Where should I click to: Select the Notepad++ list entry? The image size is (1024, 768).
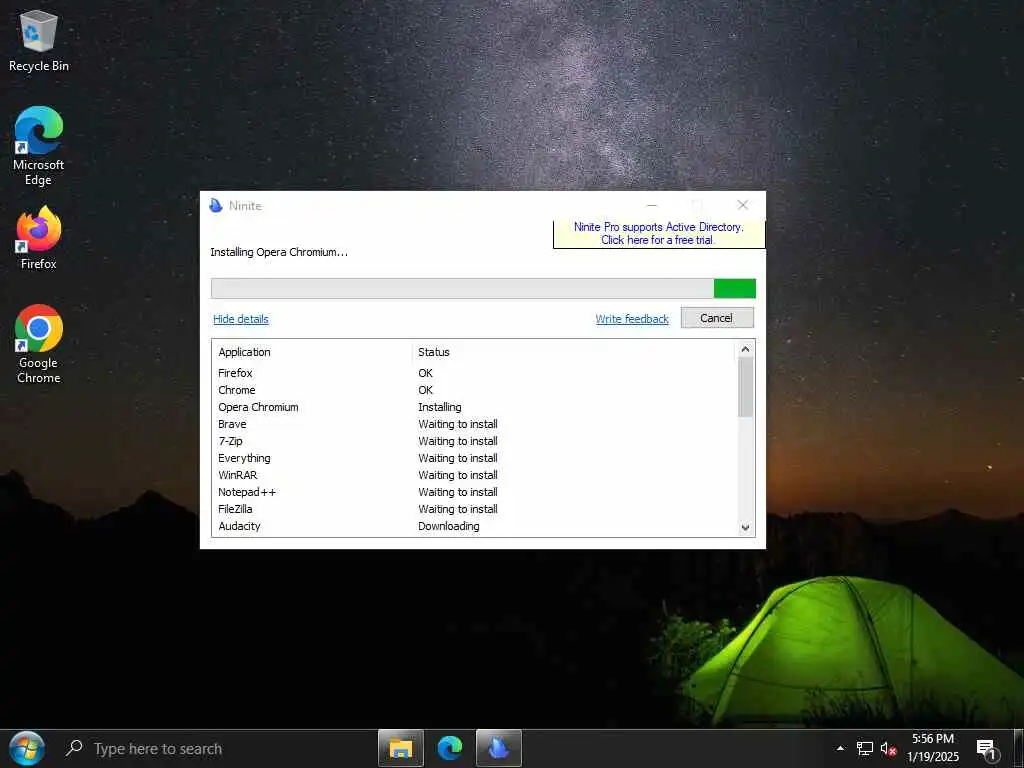(x=475, y=492)
